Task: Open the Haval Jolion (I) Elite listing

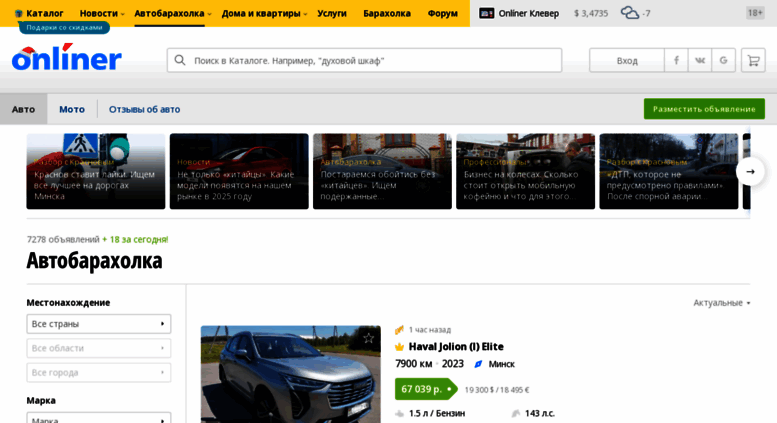Action: 456,347
